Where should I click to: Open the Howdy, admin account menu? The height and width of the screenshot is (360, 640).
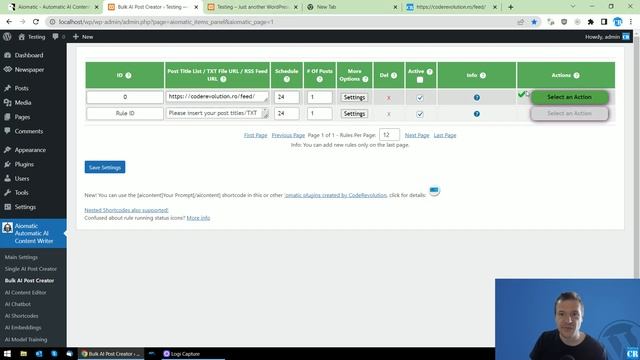(x=607, y=37)
